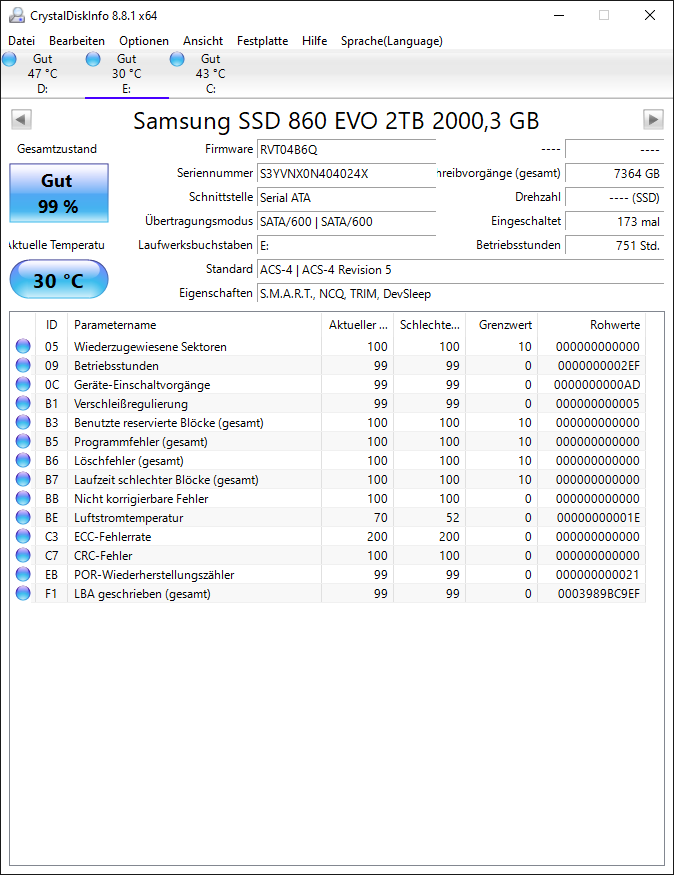Click status orb for Betriebsstunden attribute row
The image size is (674, 875).
point(23,366)
